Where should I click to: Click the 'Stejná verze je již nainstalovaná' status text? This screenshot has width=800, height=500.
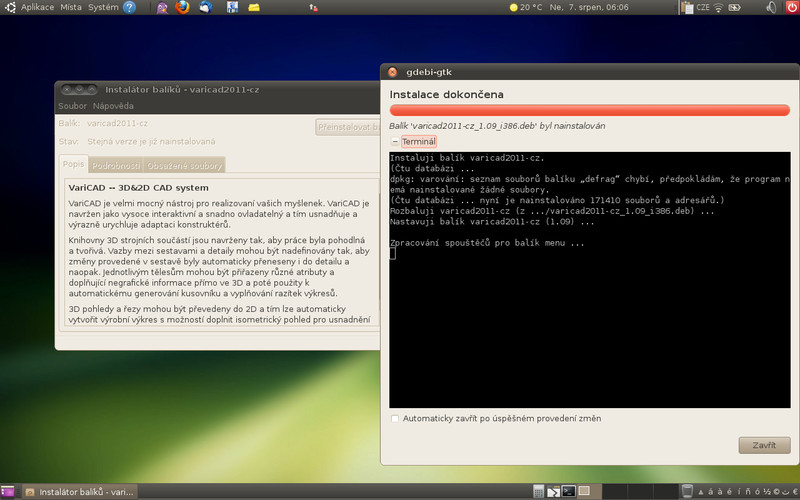[x=151, y=141]
